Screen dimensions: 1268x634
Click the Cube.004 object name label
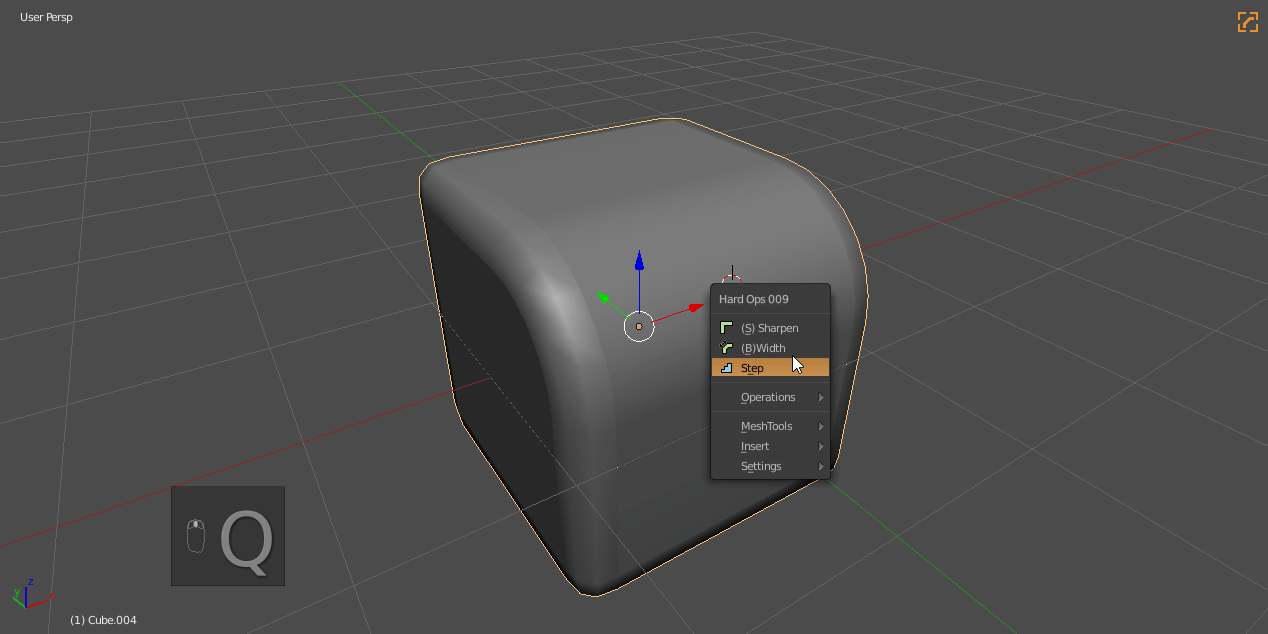pyautogui.click(x=103, y=620)
